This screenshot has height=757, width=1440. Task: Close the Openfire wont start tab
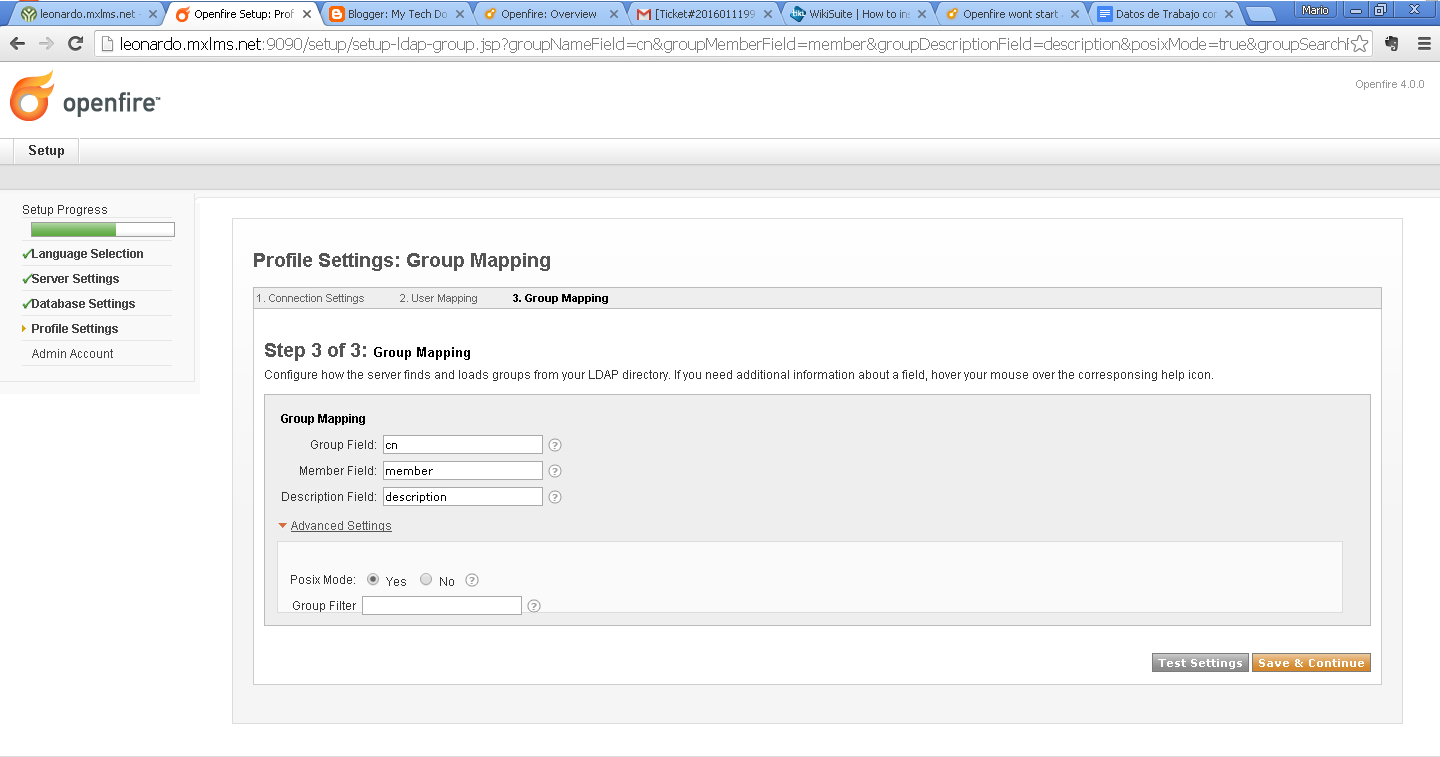pyautogui.click(x=1074, y=14)
